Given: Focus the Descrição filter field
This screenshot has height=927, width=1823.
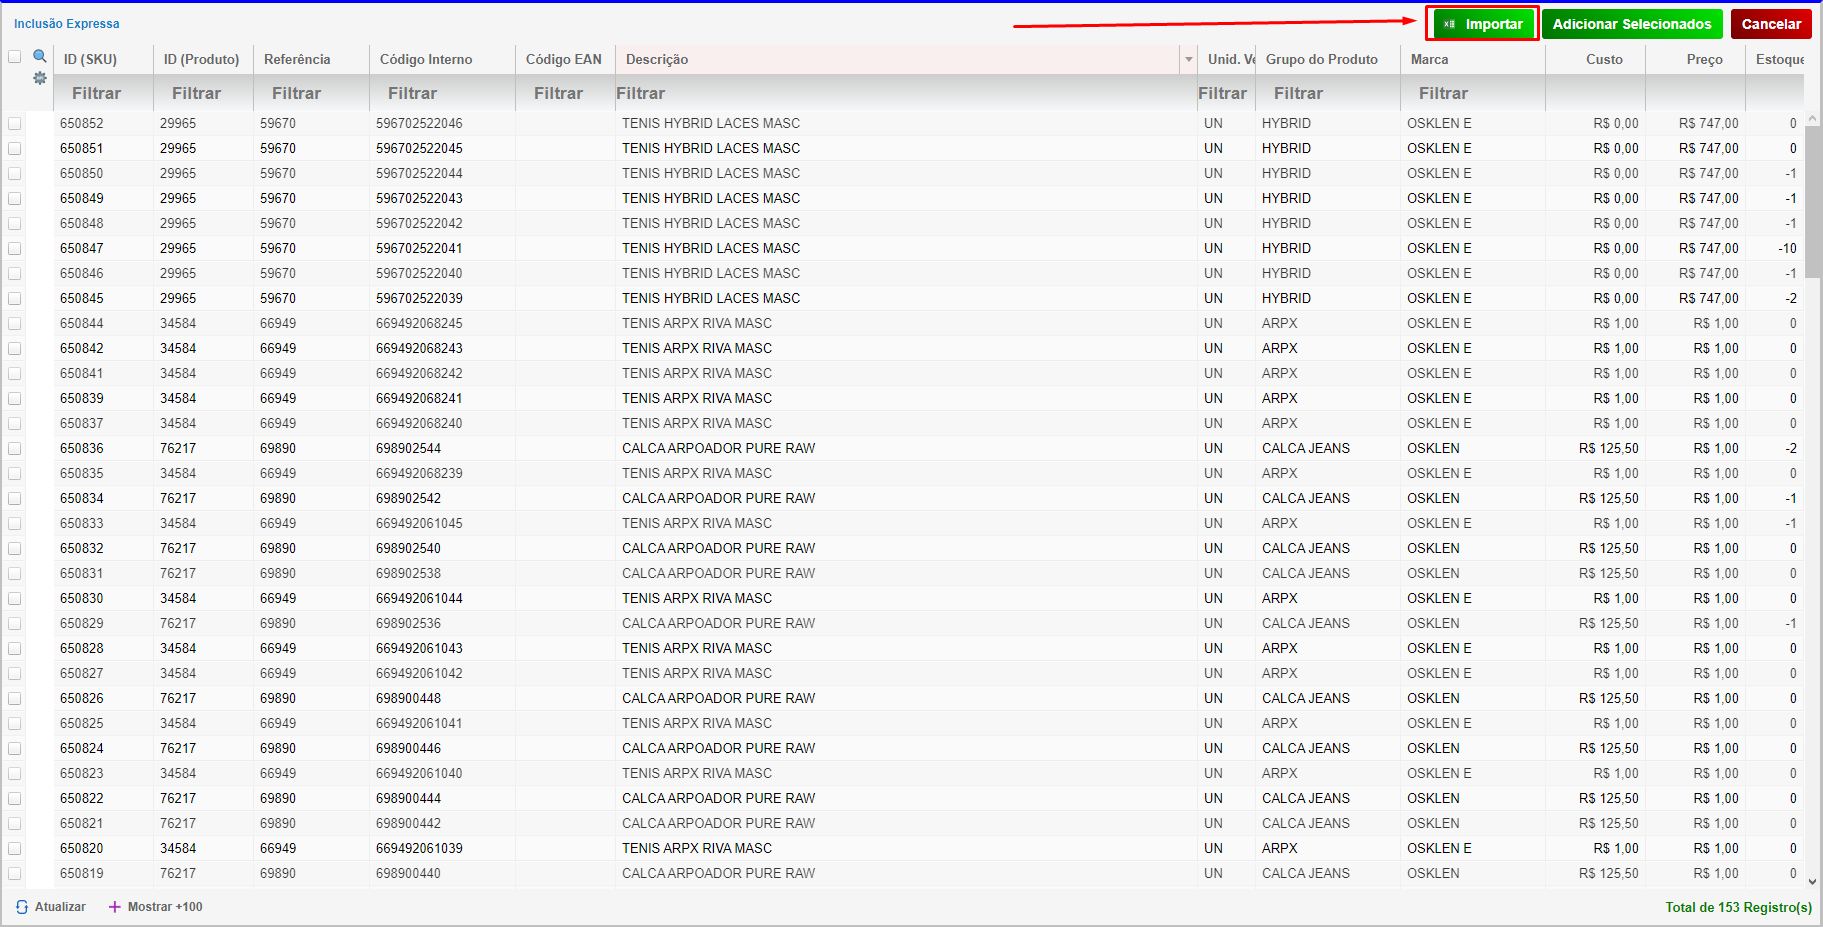Looking at the screenshot, I should point(900,93).
